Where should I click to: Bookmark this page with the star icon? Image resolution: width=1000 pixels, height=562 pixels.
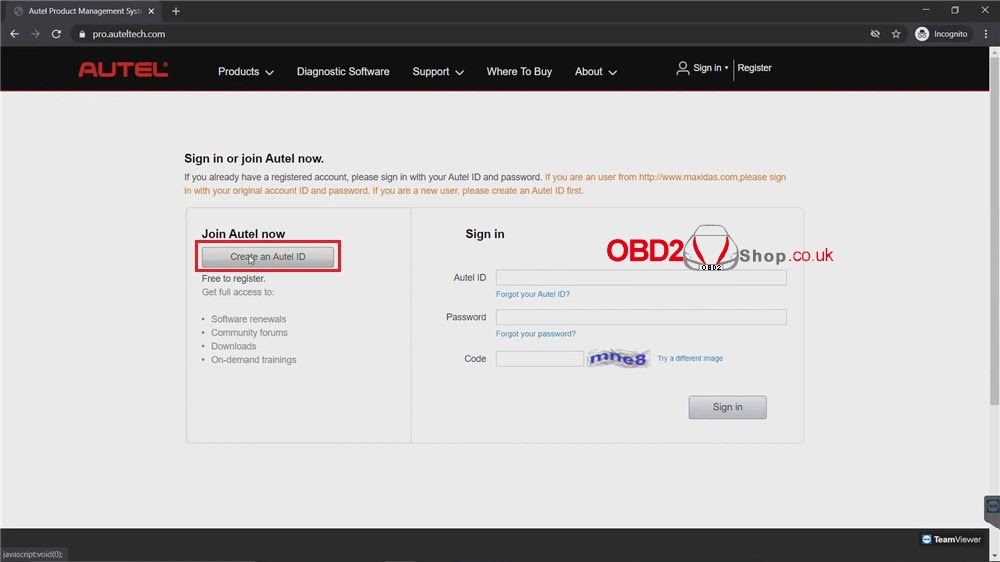(896, 34)
